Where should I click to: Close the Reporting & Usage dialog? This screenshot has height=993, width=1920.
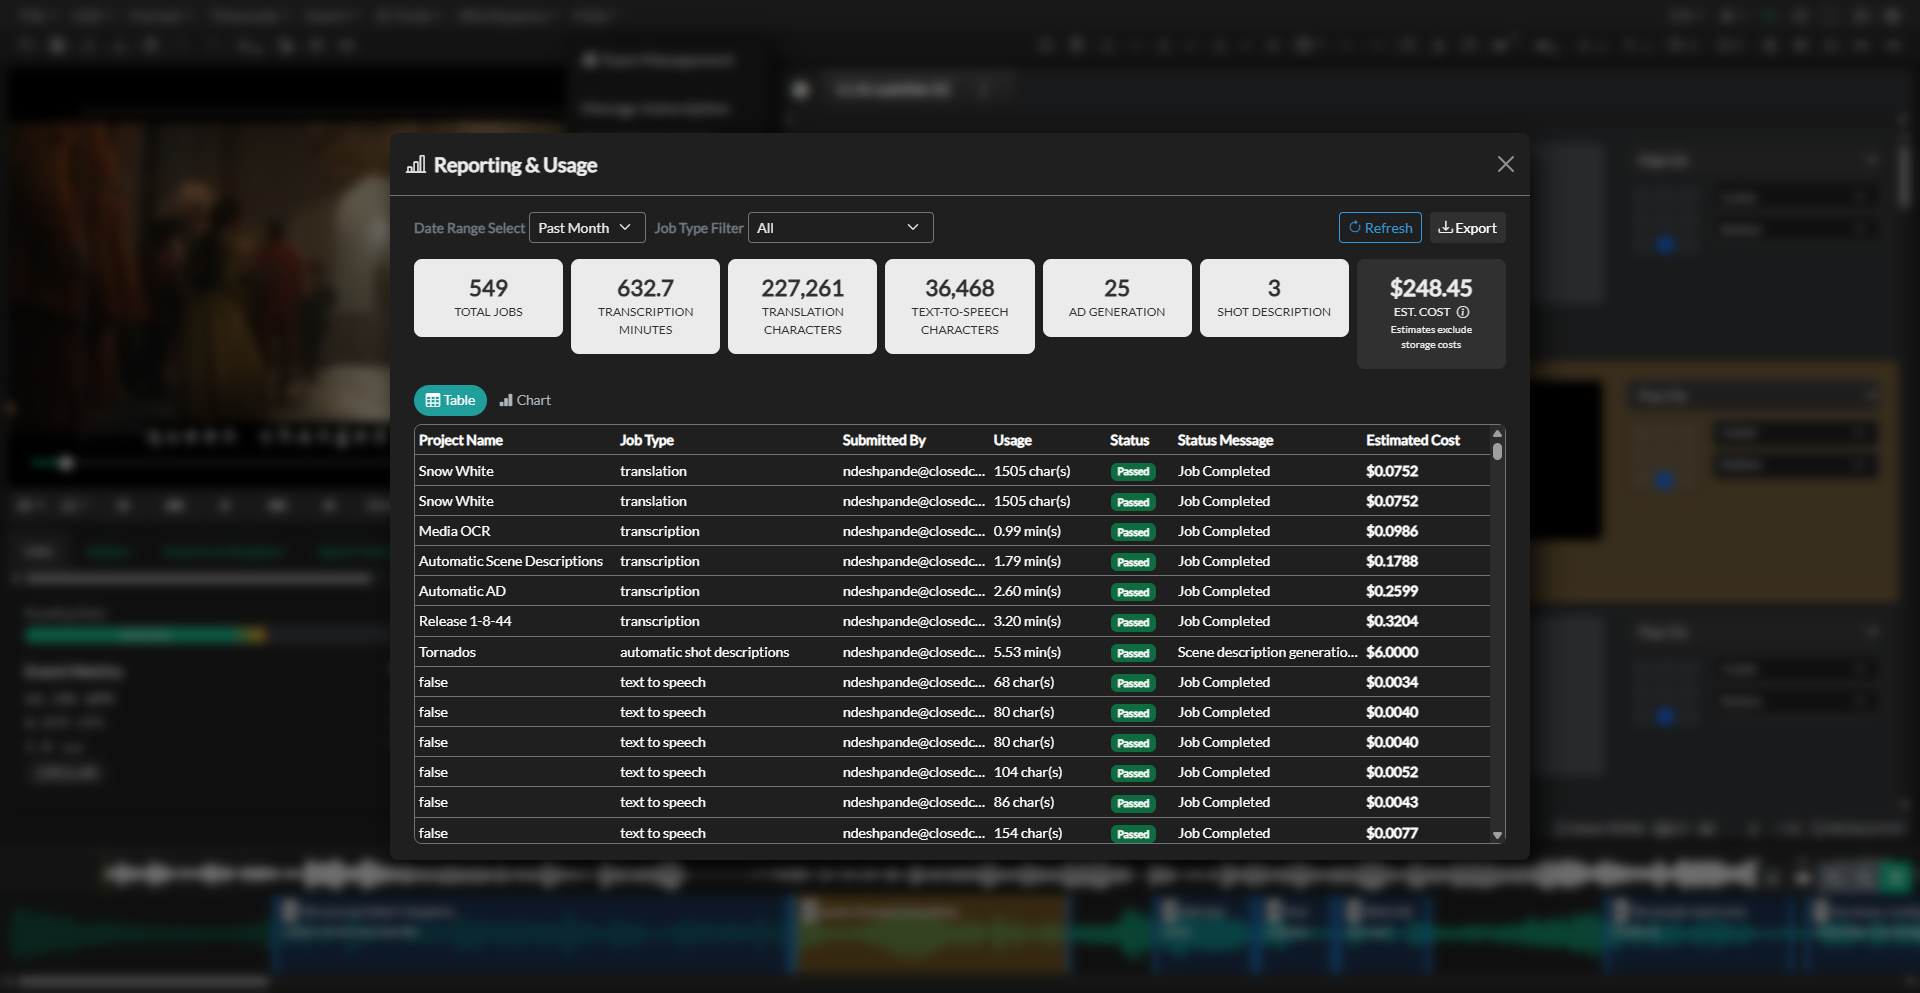click(1506, 164)
